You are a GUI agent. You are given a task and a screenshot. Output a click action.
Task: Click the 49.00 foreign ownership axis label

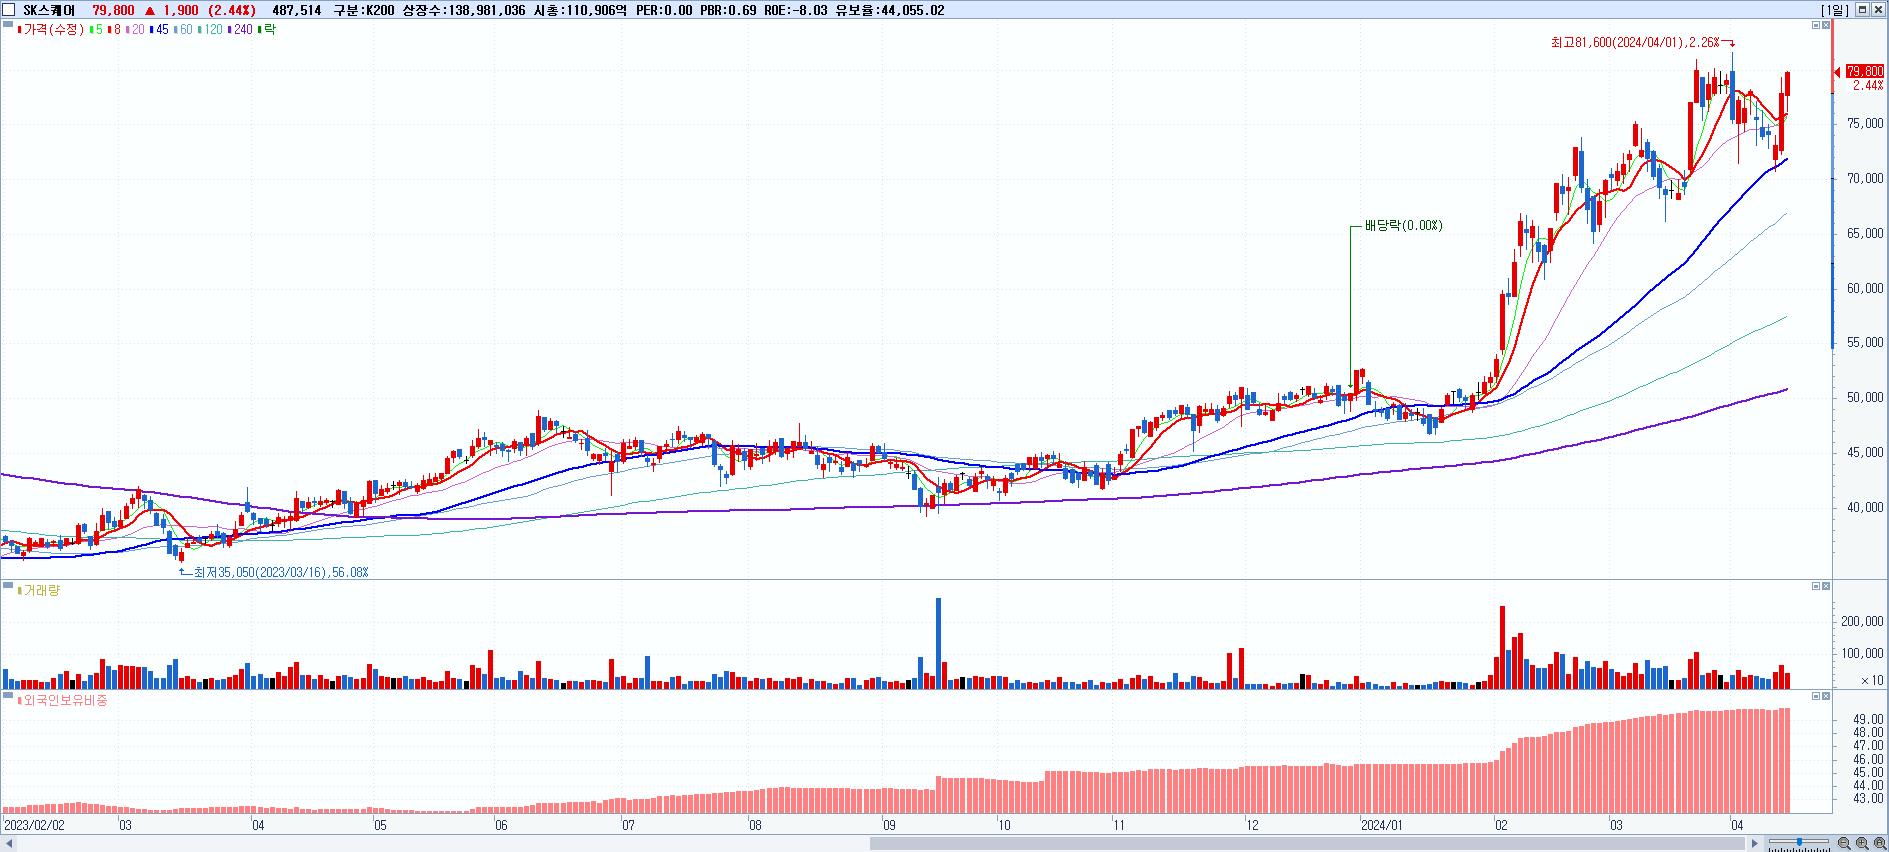1869,719
